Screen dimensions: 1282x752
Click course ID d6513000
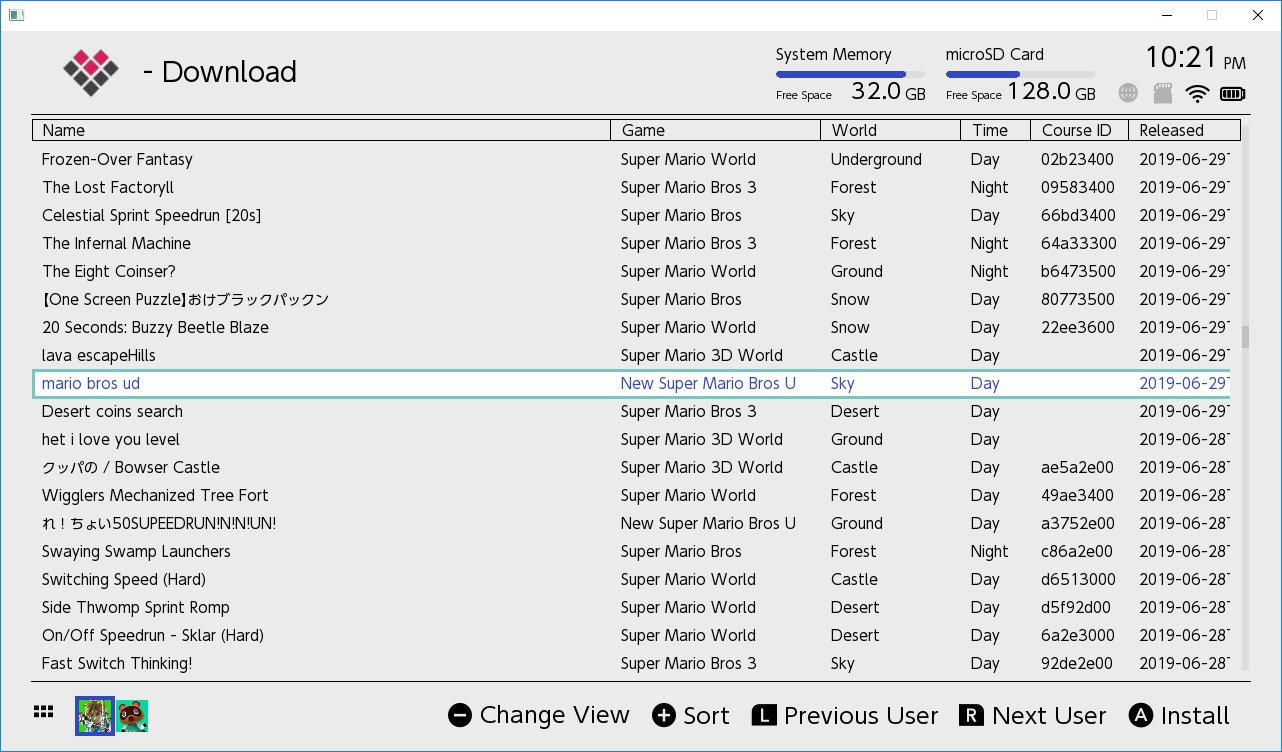(x=1077, y=579)
